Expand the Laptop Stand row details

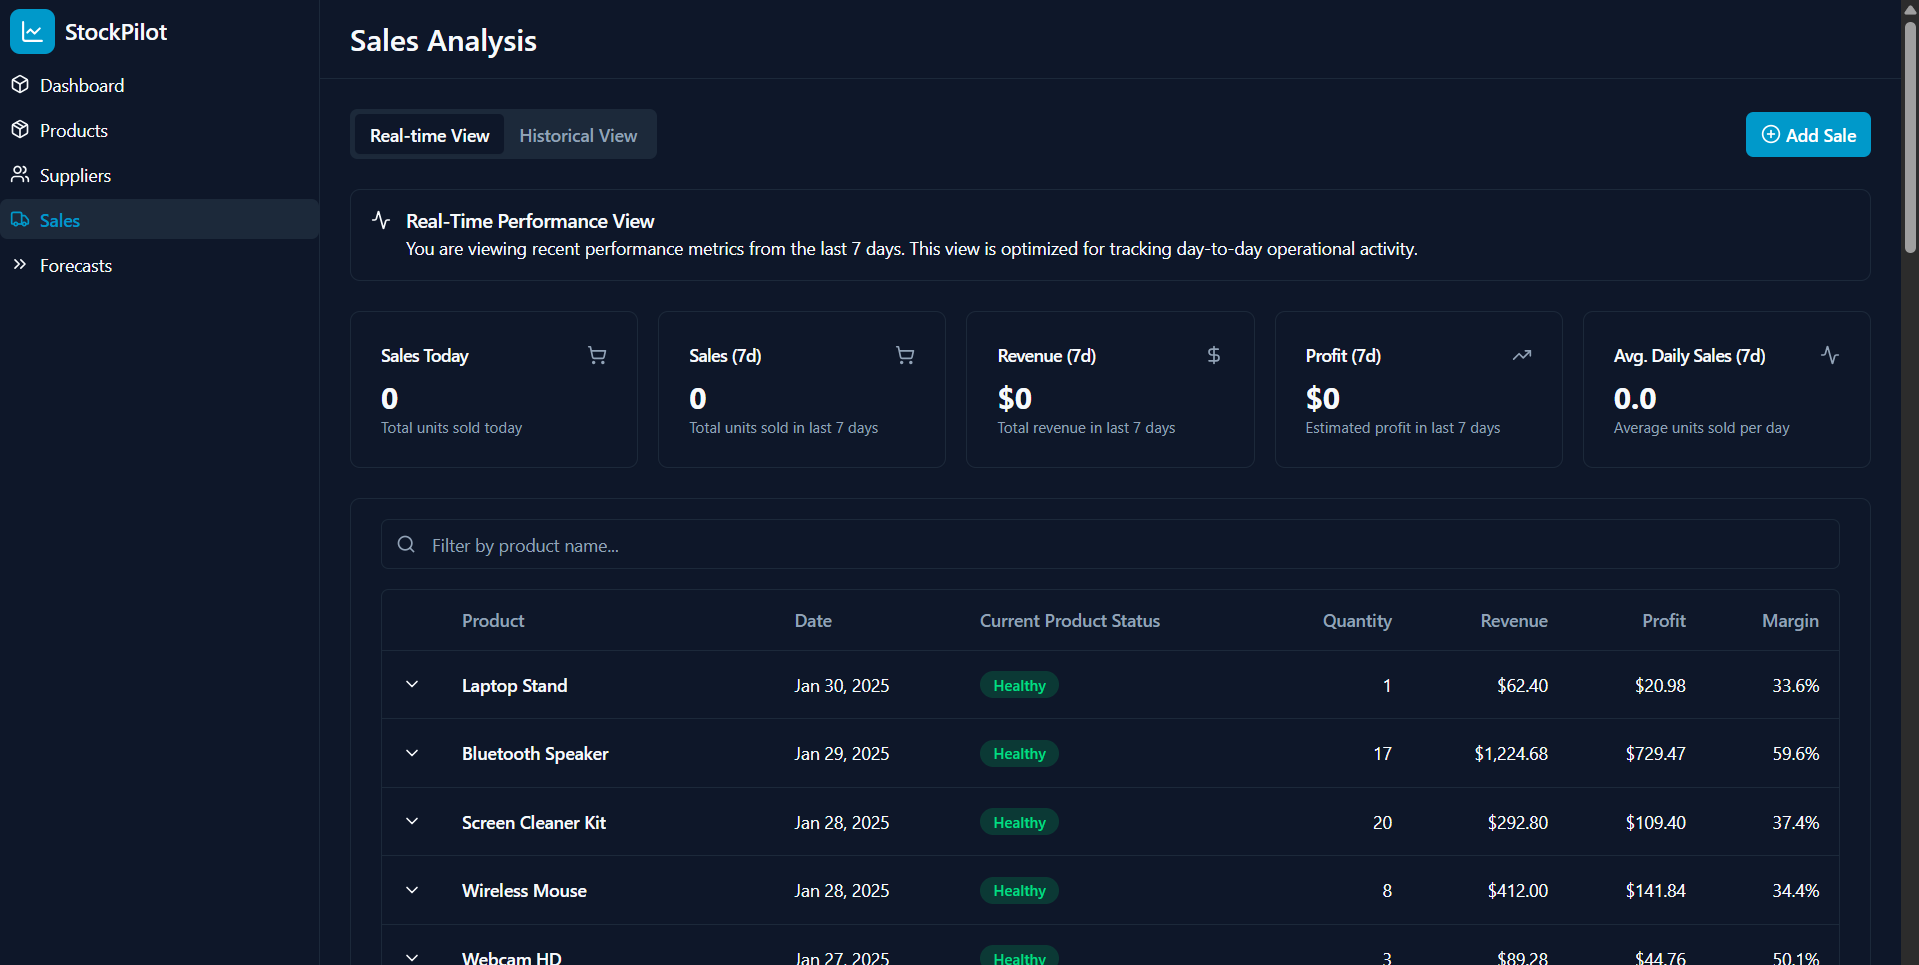coord(411,684)
